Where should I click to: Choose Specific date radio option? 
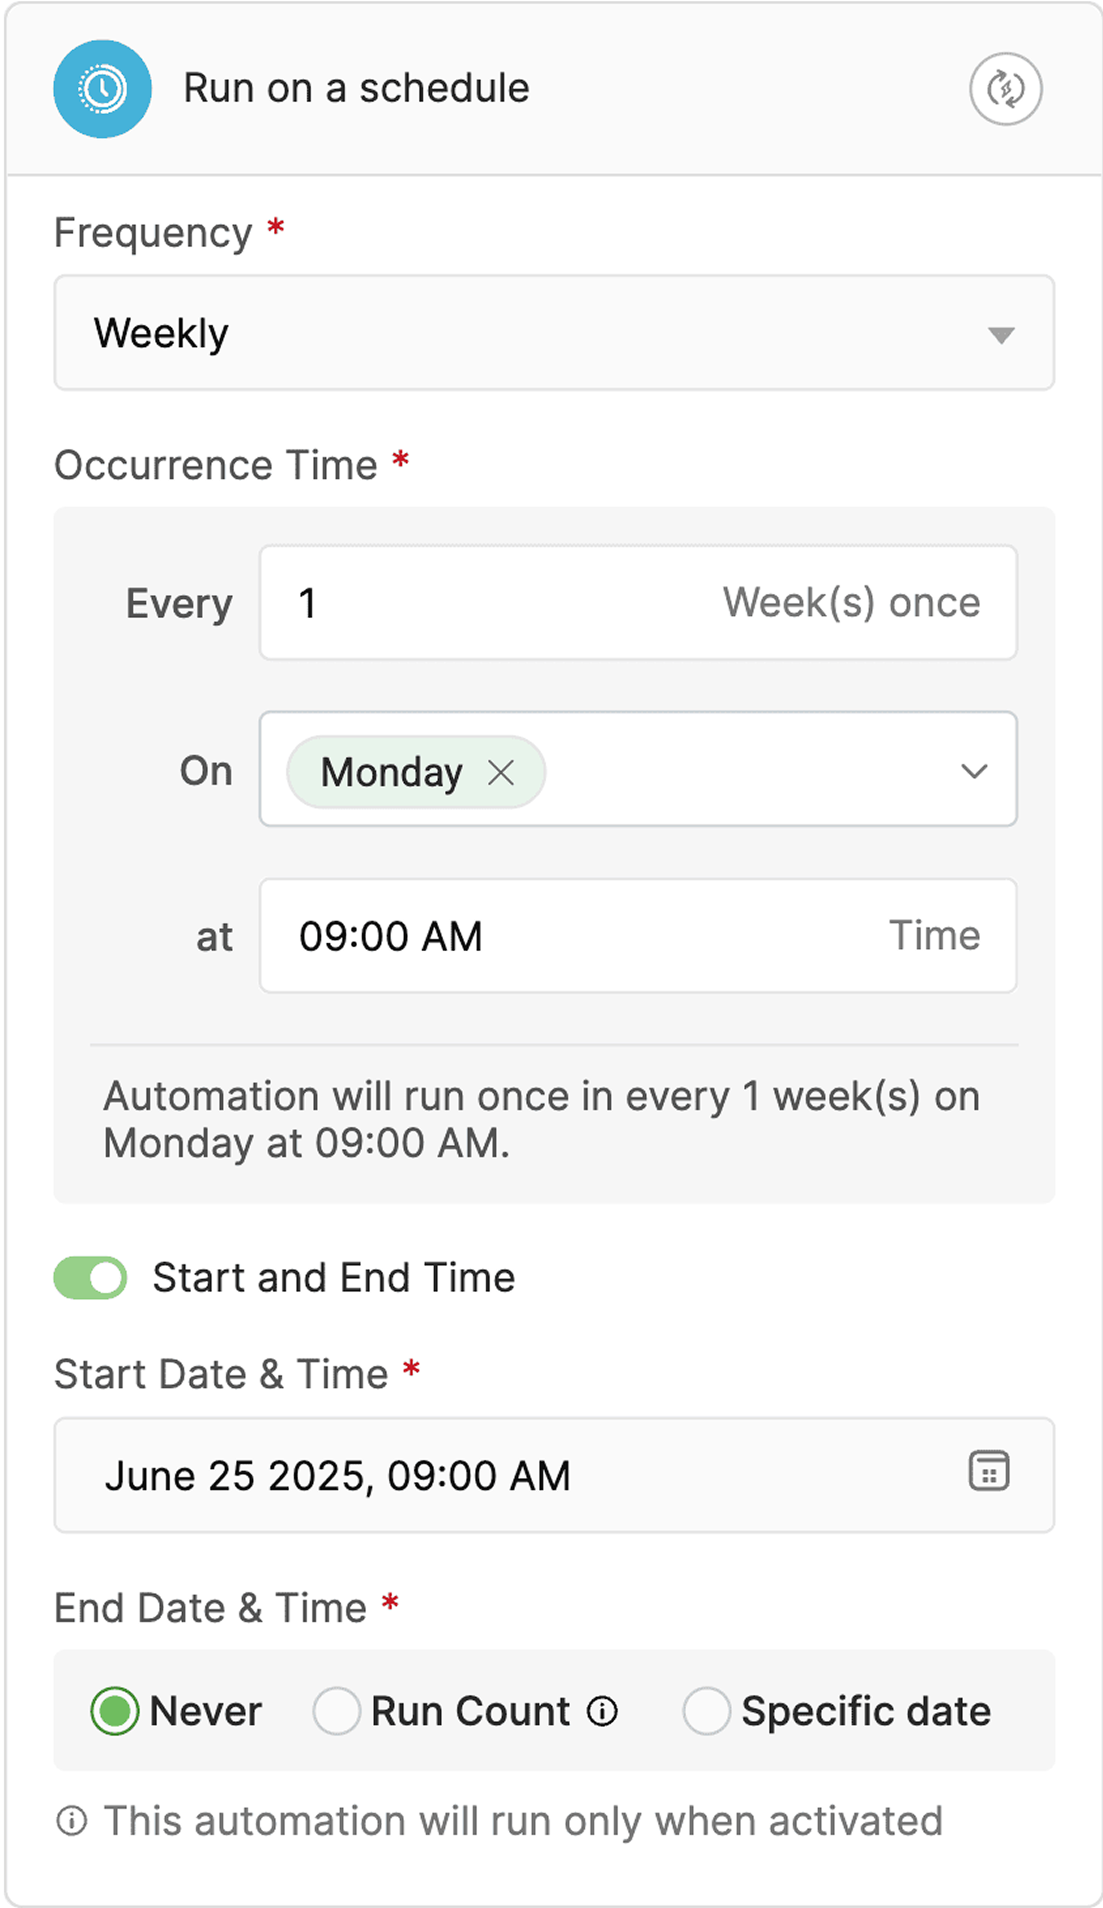coord(706,1711)
